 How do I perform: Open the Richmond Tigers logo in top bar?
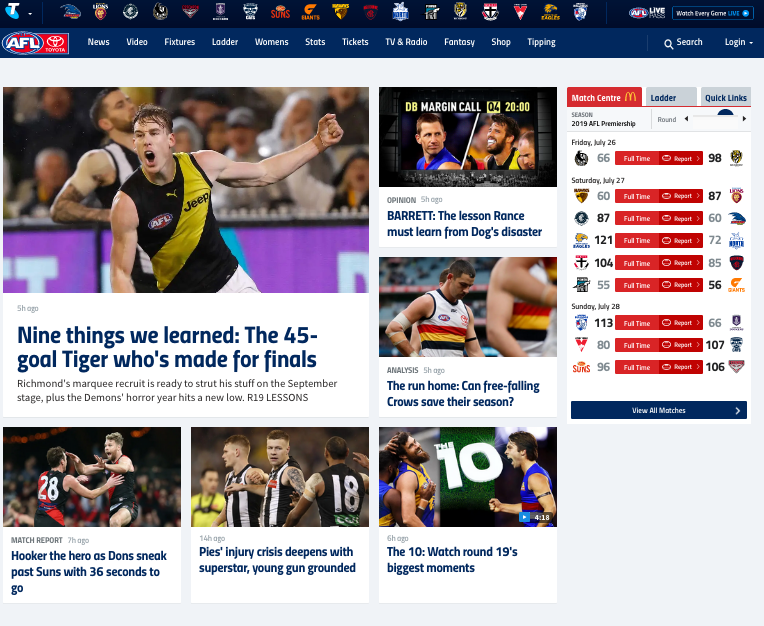coord(460,12)
